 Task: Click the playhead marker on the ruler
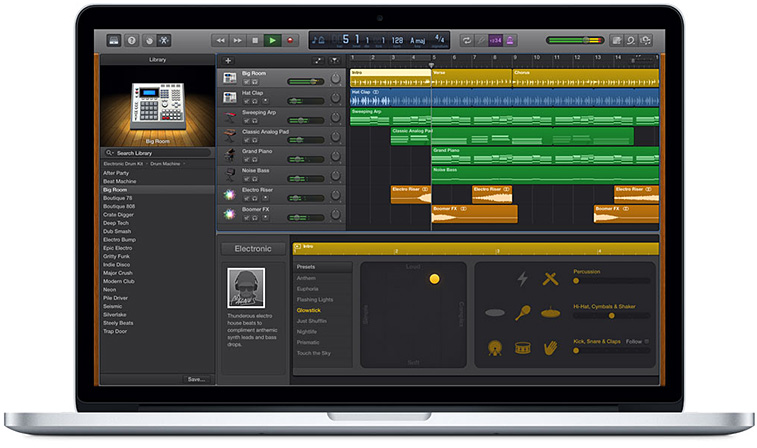(431, 65)
